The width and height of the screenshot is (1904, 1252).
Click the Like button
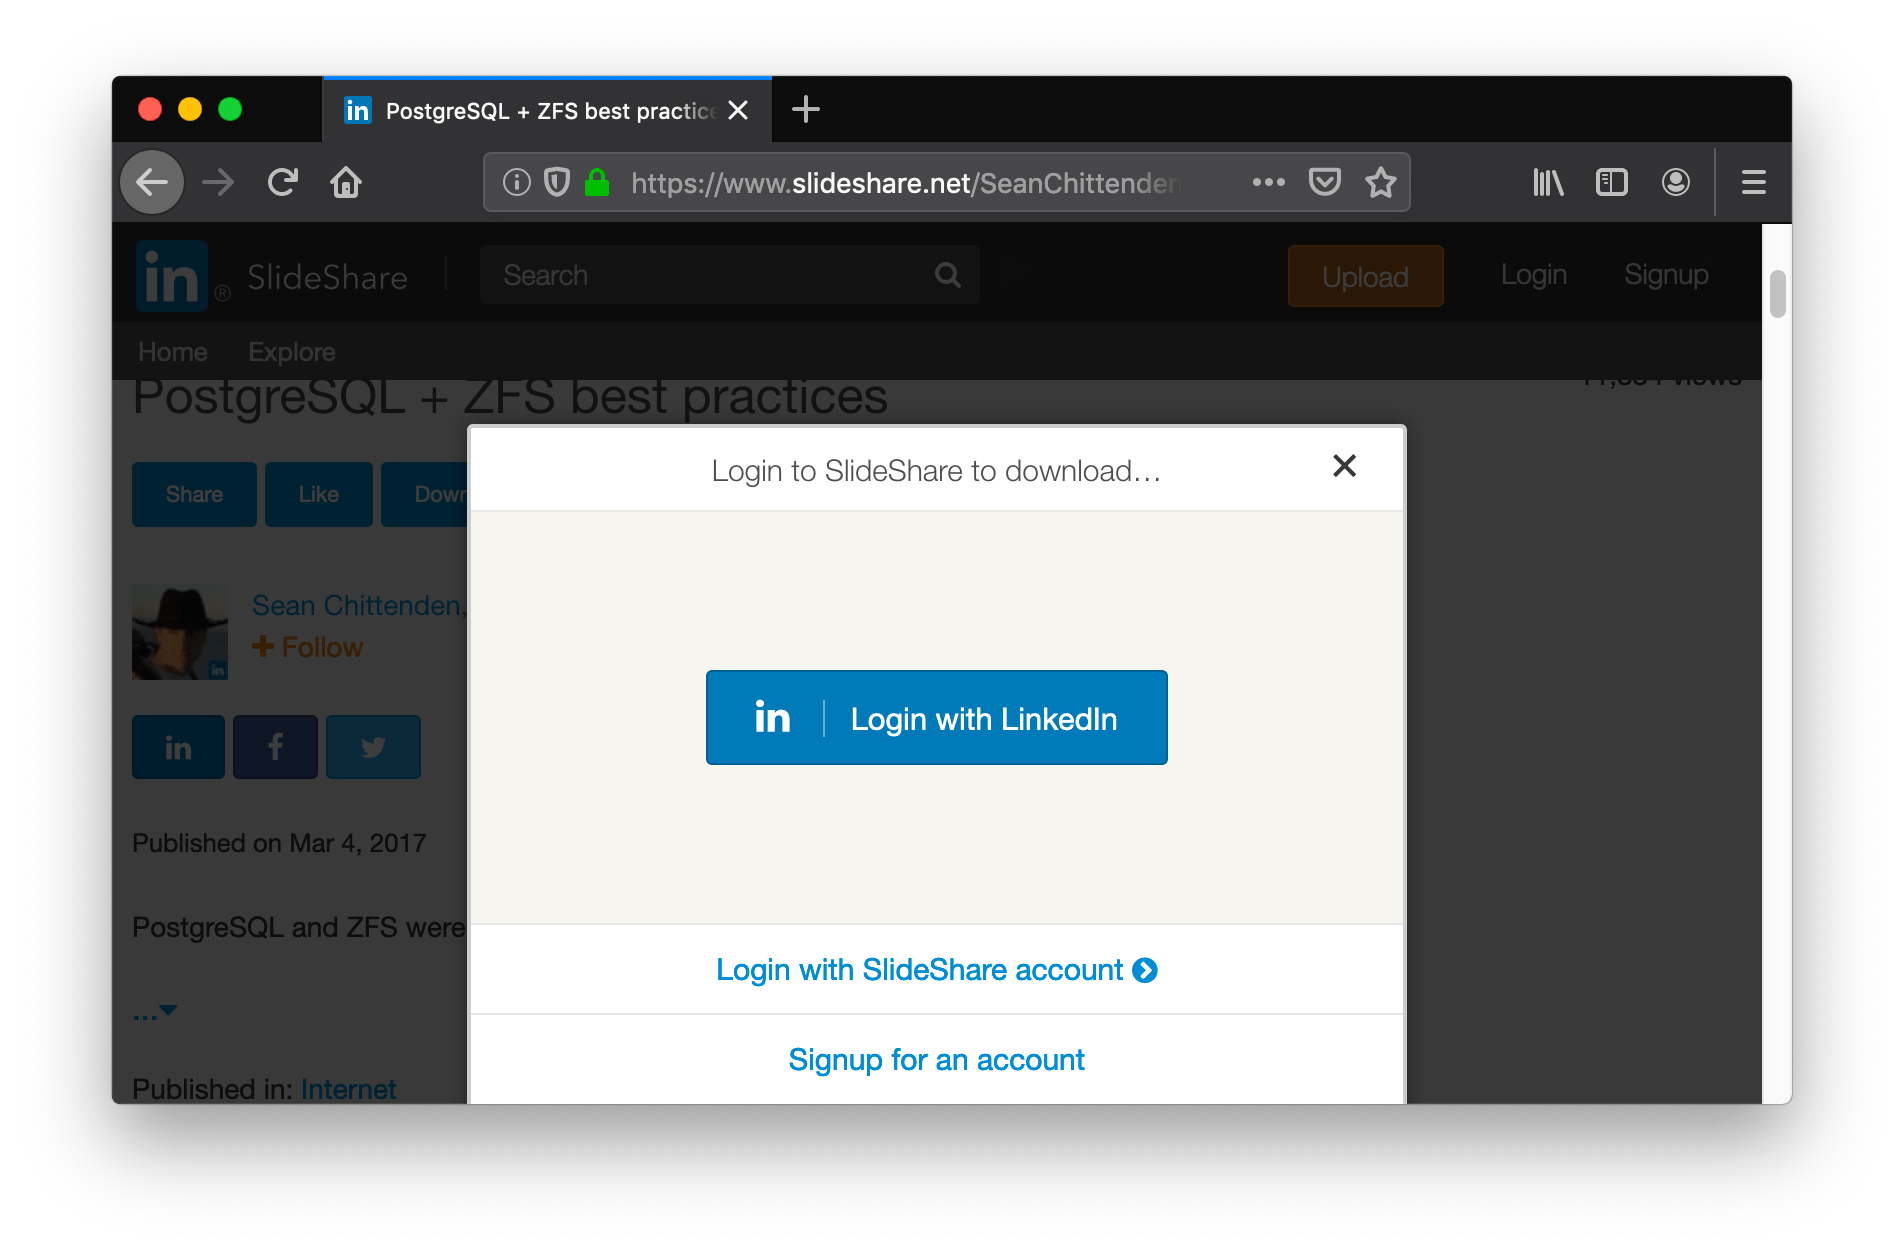pyautogui.click(x=318, y=494)
